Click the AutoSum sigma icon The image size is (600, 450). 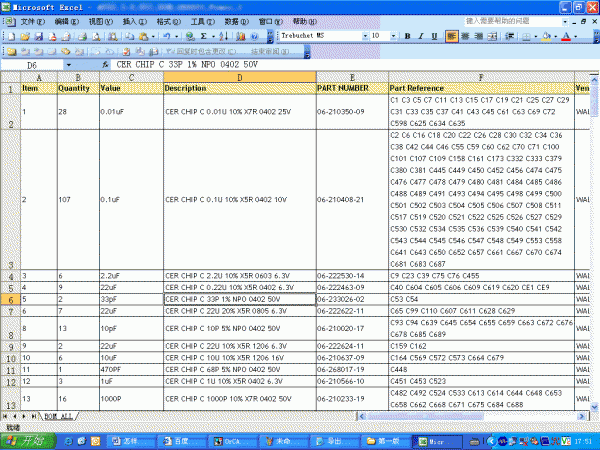(x=204, y=36)
